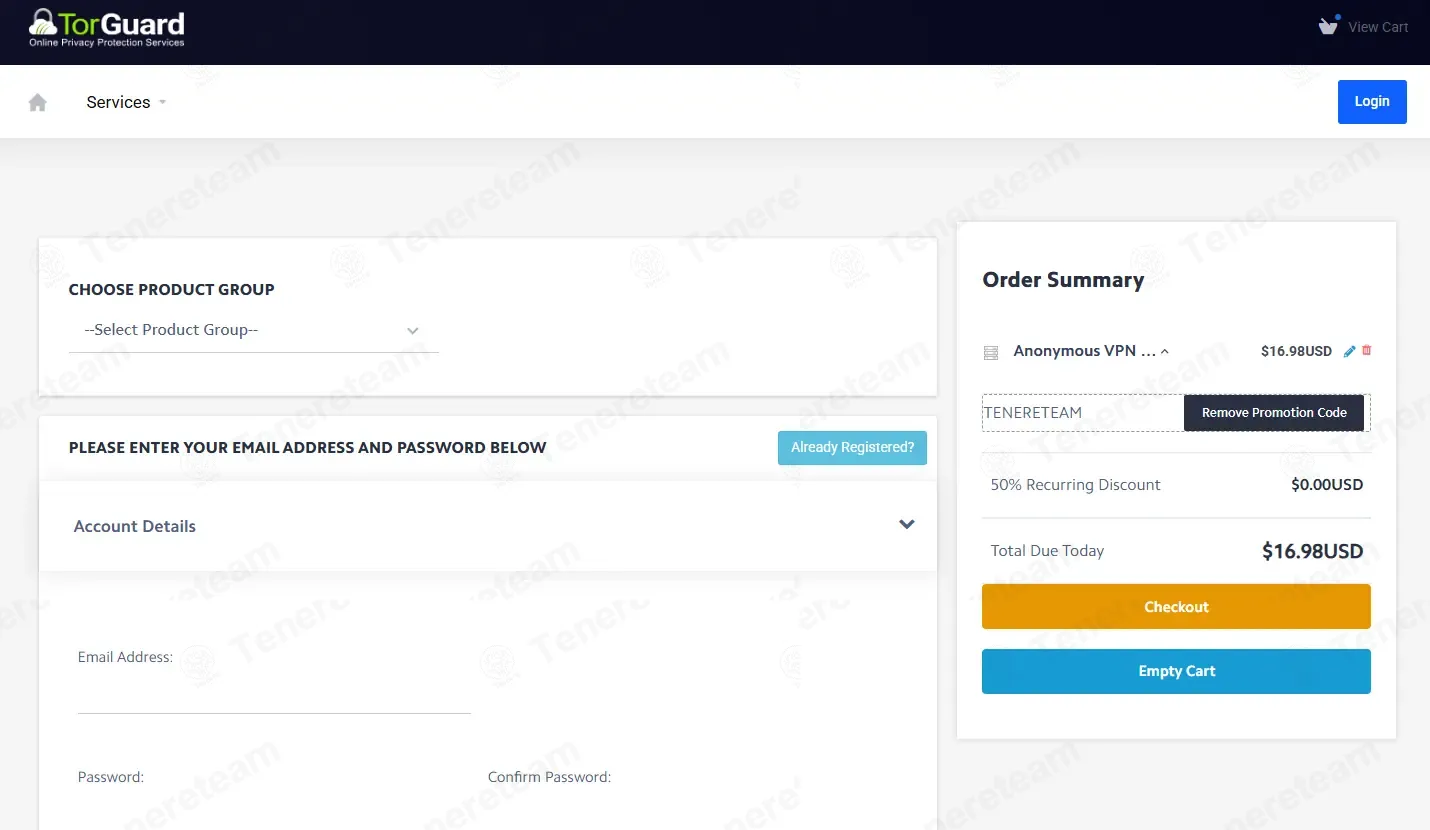Collapse the Anonymous VPN item details caret
The image size is (1430, 830).
coord(1165,351)
